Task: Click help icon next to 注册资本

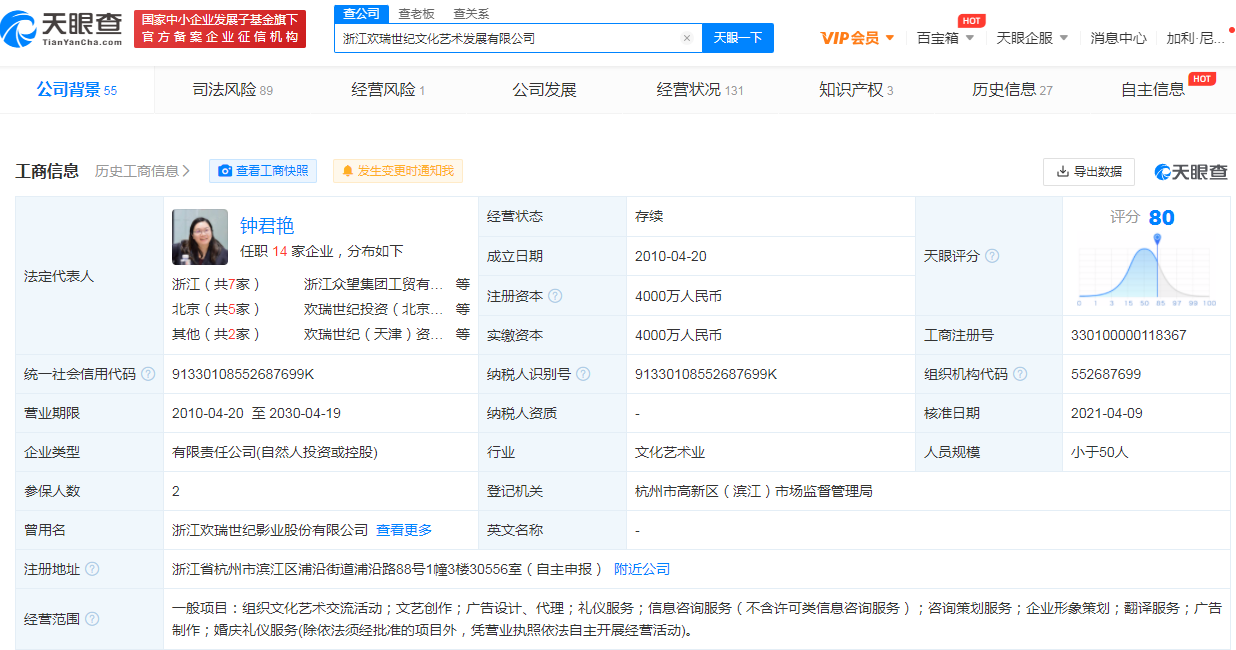Action: 555,296
